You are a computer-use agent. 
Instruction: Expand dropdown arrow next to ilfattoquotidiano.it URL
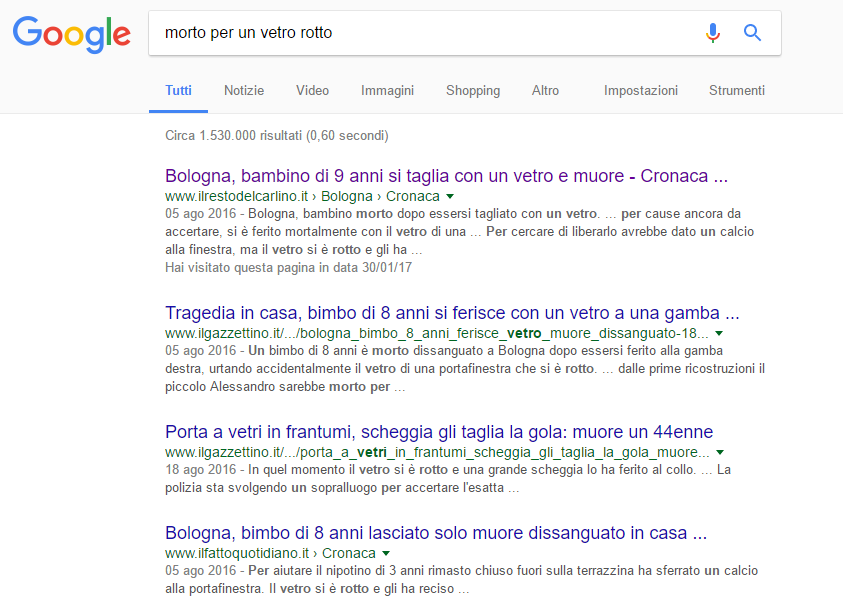[385, 553]
